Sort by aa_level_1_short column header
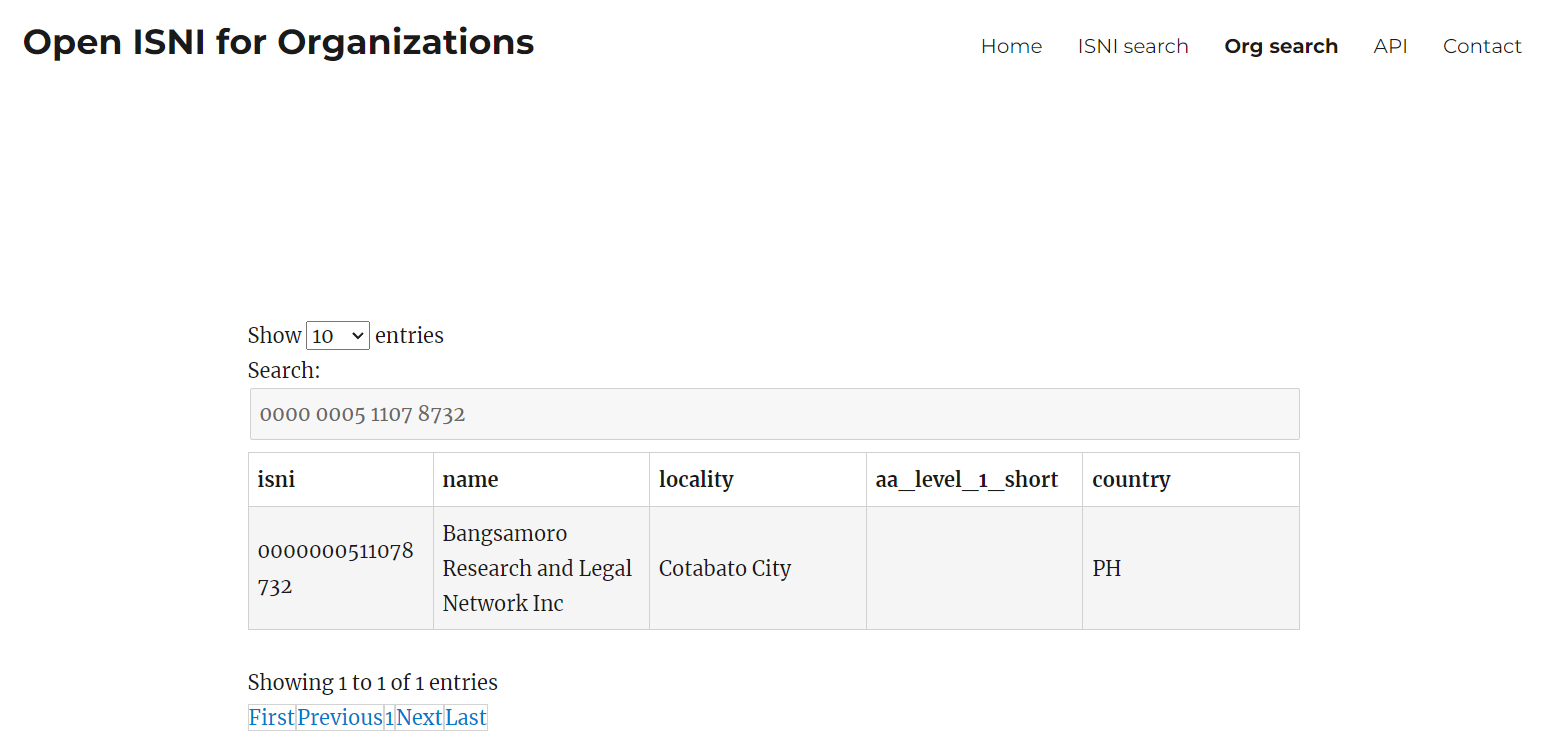 point(973,480)
